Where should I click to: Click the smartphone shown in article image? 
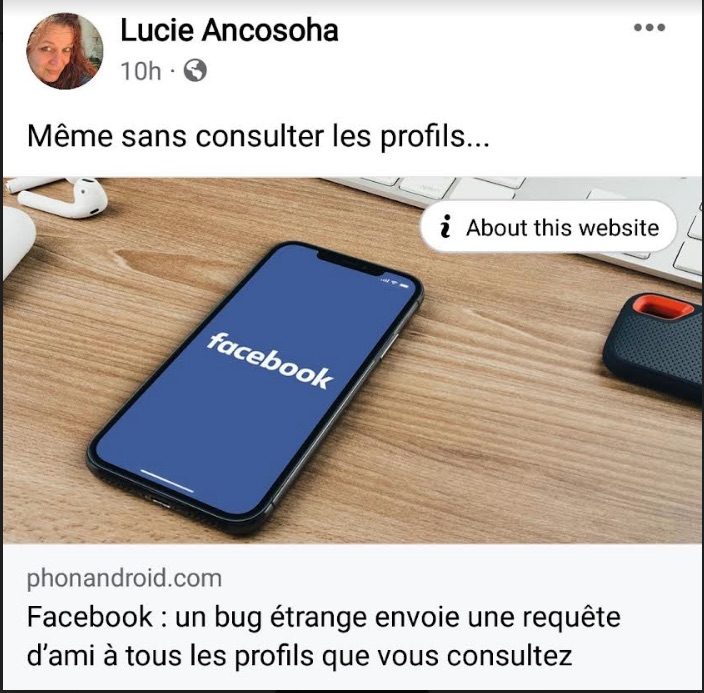(x=255, y=388)
